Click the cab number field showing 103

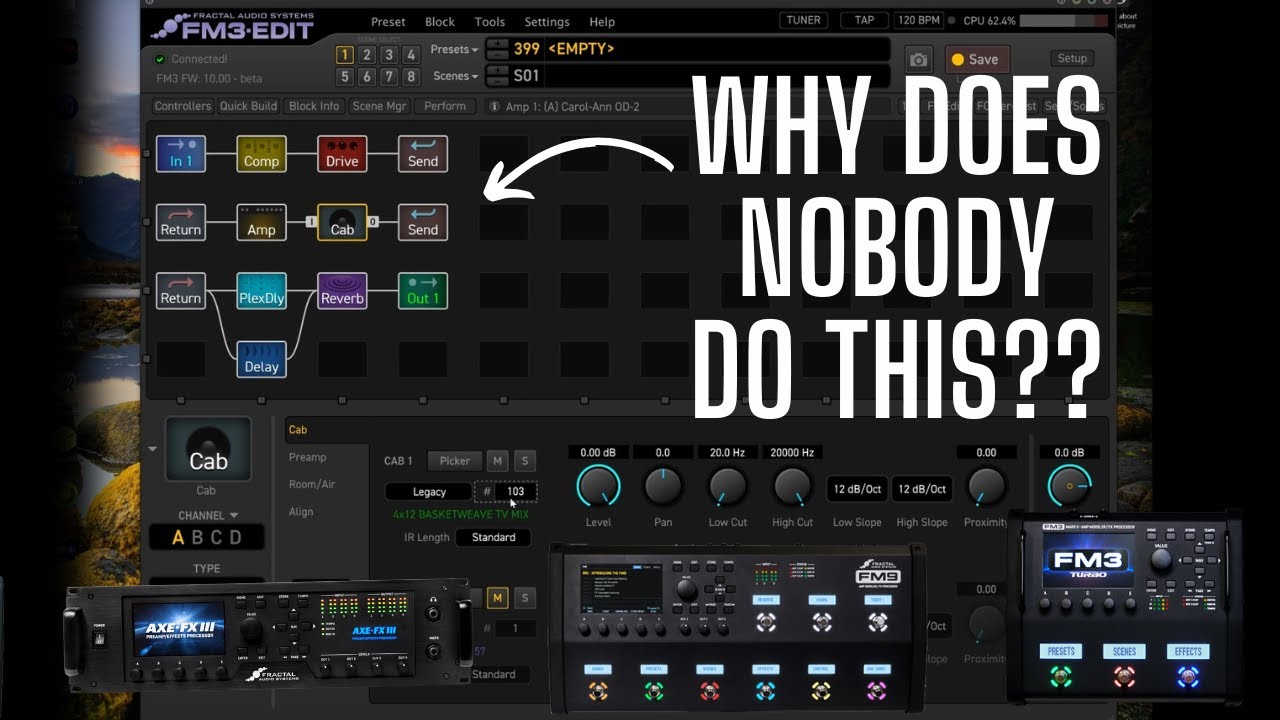pos(515,492)
